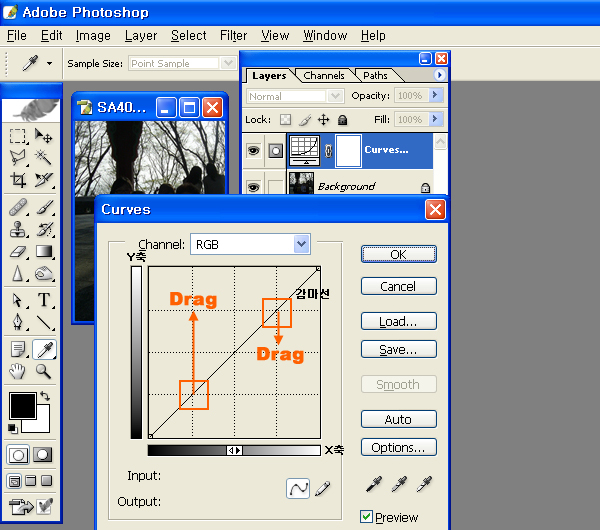
Task: Open the layer blend mode Normal dropdown
Action: [x=335, y=96]
